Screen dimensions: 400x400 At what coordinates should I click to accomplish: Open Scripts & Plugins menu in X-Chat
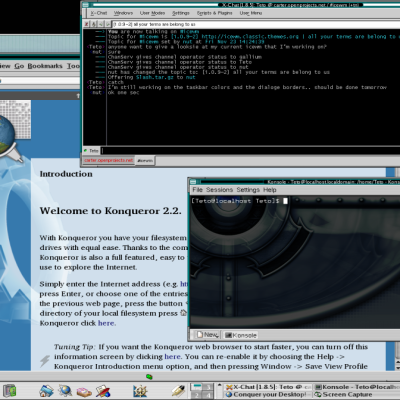coord(214,13)
